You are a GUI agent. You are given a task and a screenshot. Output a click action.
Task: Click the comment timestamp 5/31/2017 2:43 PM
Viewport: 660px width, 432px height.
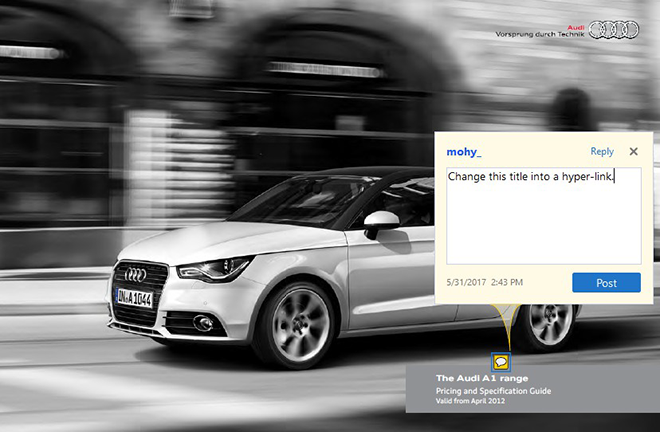pos(485,283)
